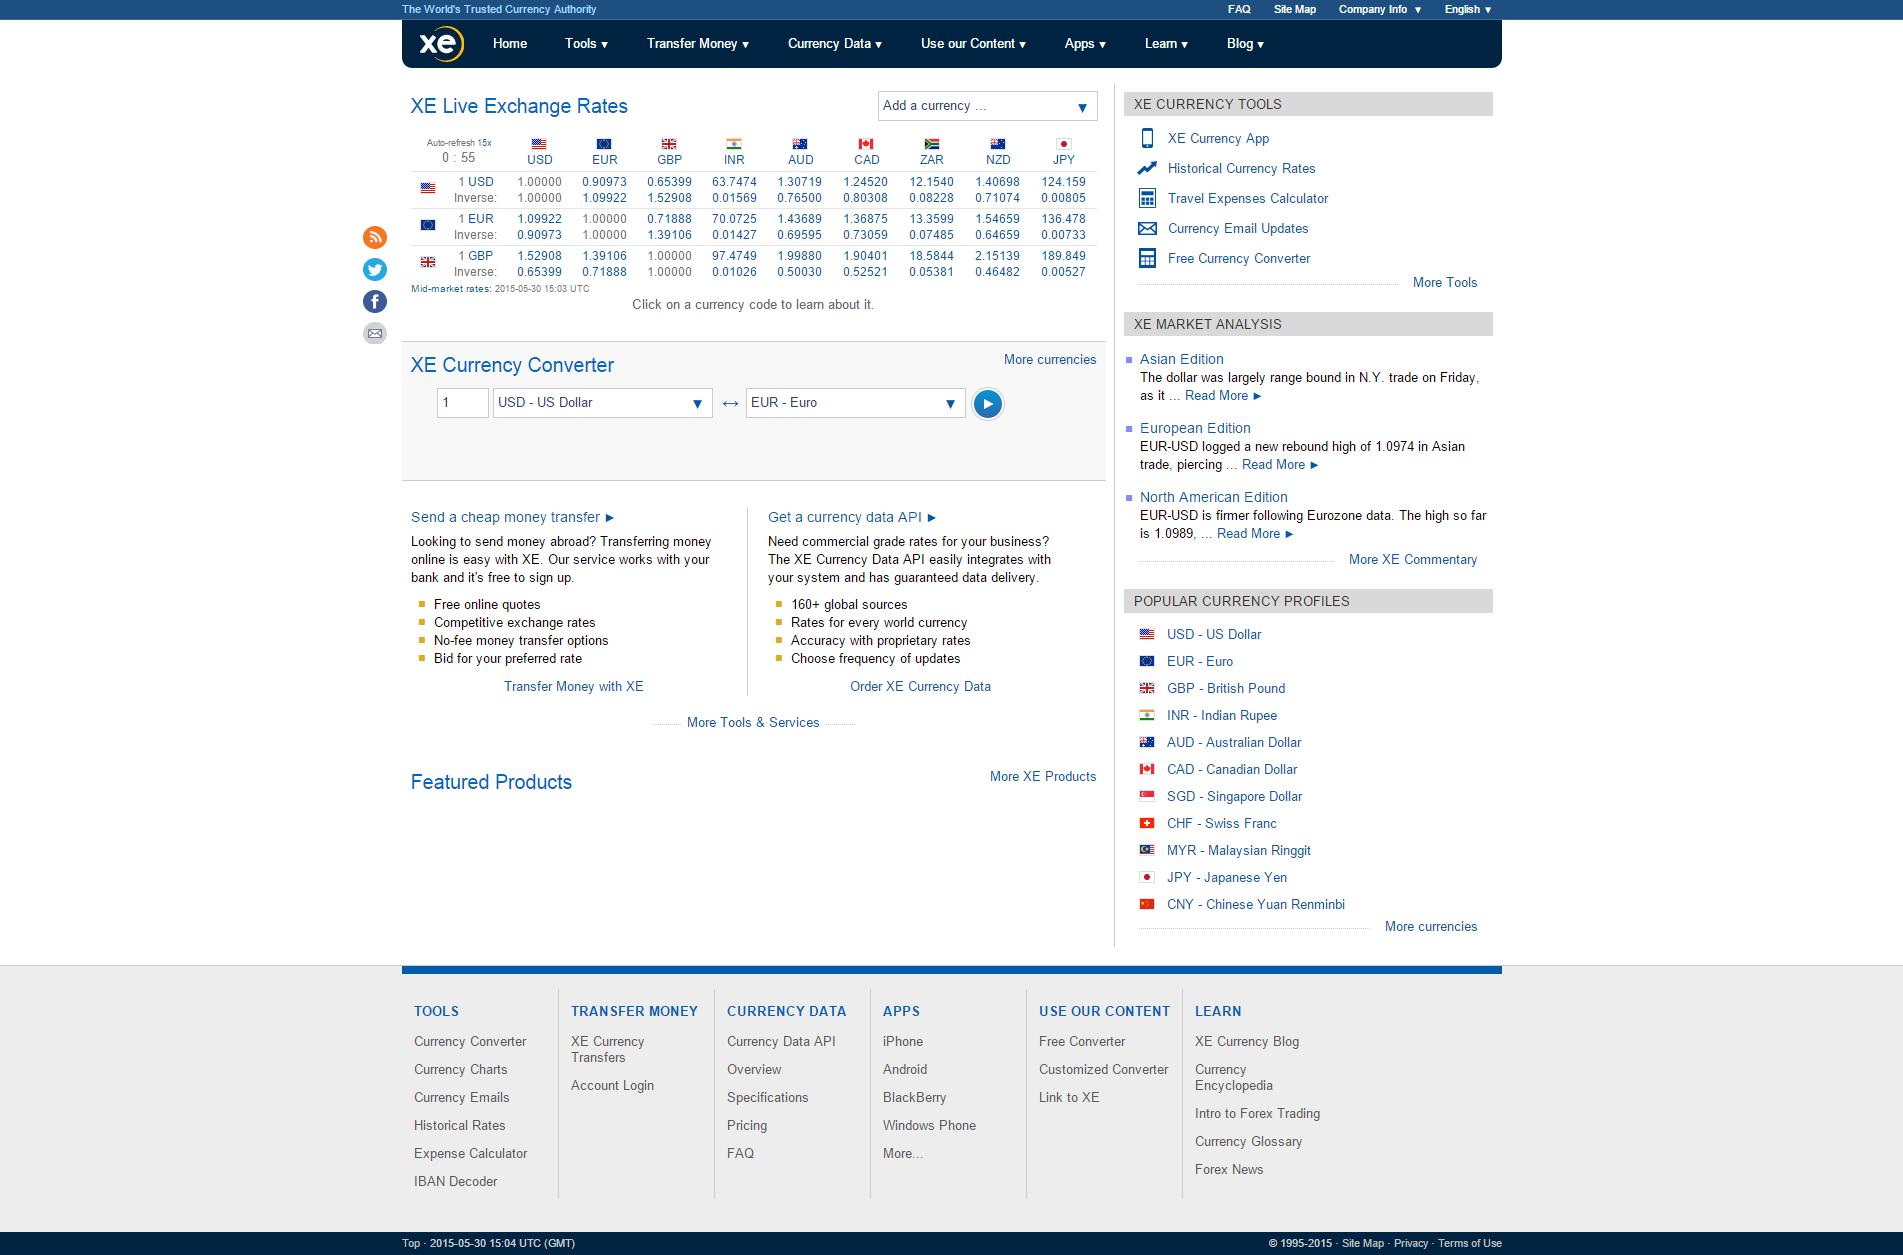The height and width of the screenshot is (1255, 1903).
Task: Expand the Transfer Money navigation menu
Action: [697, 44]
